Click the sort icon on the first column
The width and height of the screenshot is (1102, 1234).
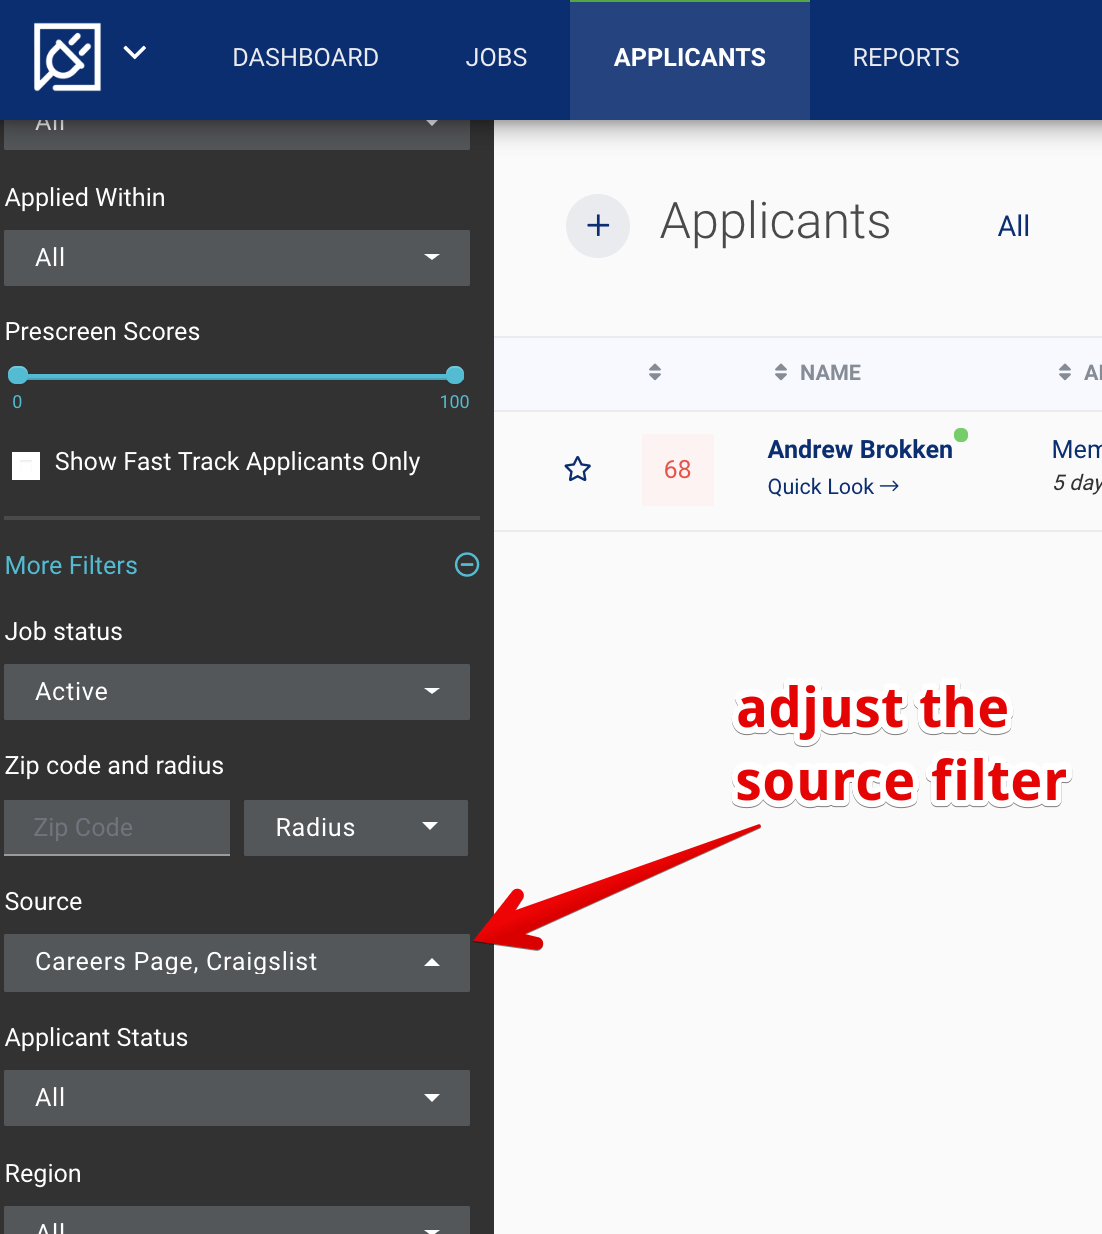coord(655,371)
